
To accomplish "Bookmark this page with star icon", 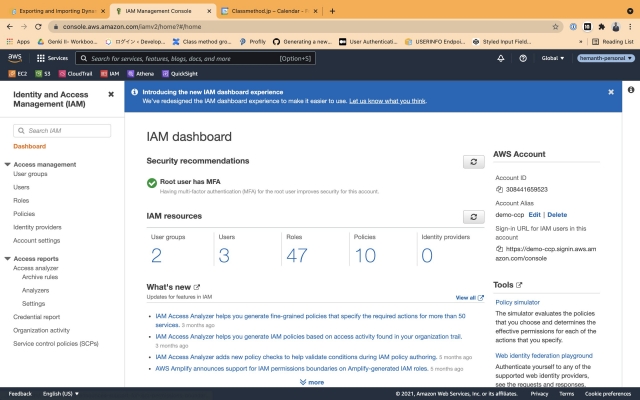I will [555, 27].
